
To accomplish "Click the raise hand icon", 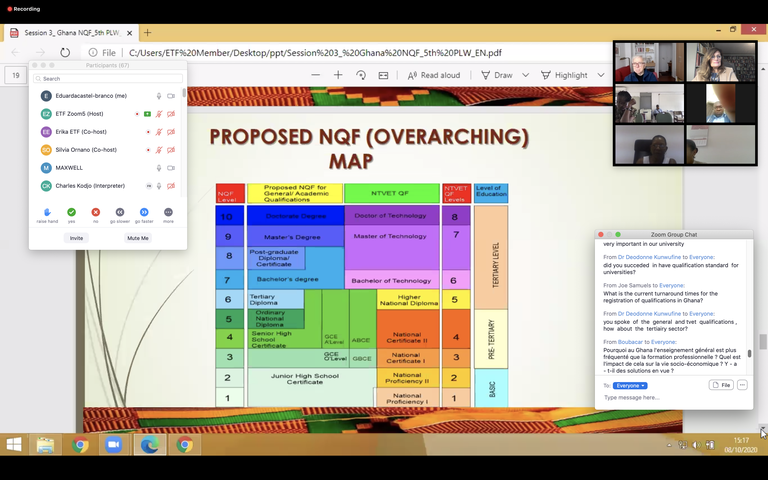I will [x=47, y=212].
